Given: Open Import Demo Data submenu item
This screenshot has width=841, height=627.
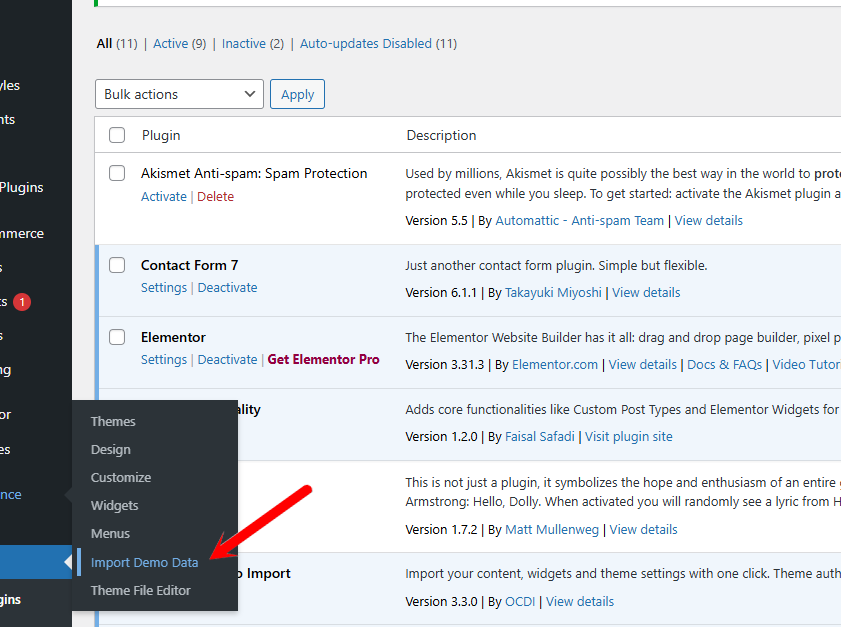Looking at the screenshot, I should (x=144, y=562).
